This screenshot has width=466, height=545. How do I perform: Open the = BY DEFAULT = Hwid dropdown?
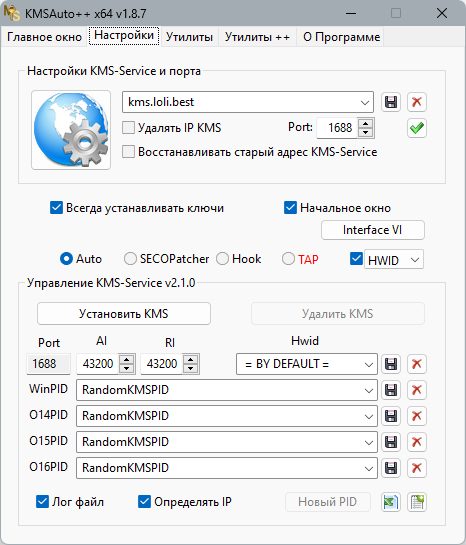pyautogui.click(x=369, y=365)
